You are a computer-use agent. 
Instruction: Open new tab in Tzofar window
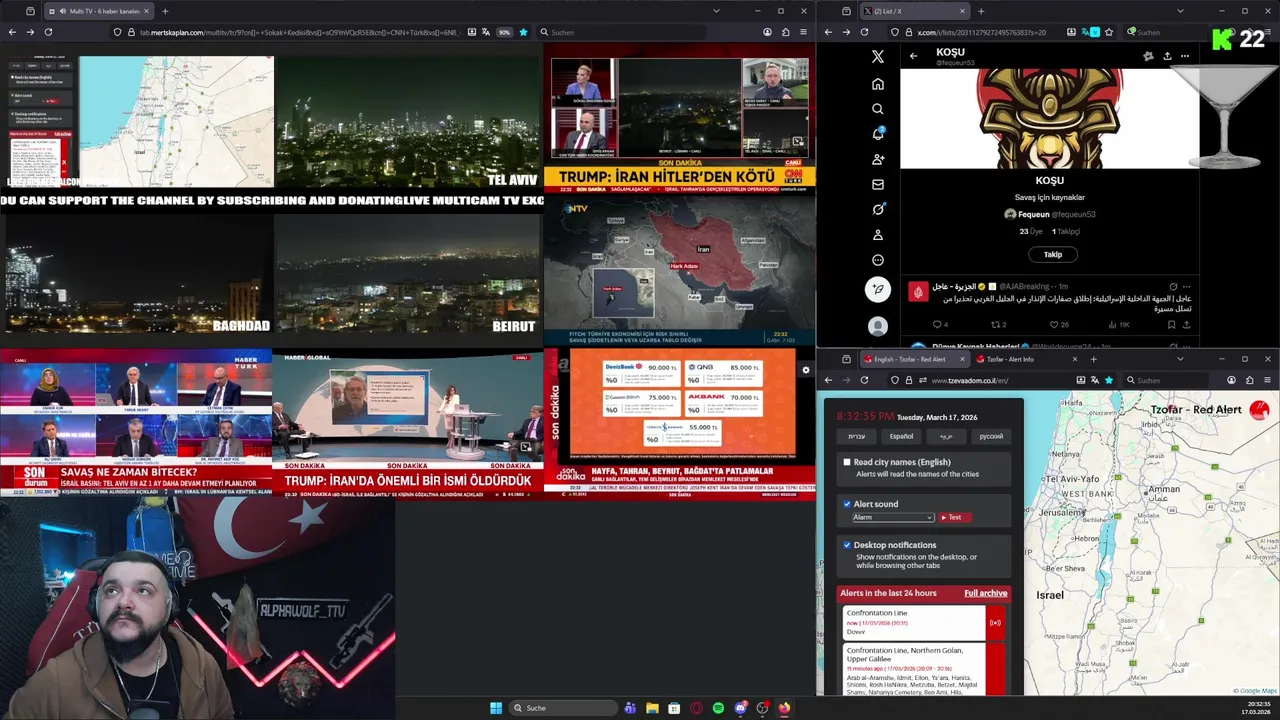(1093, 359)
